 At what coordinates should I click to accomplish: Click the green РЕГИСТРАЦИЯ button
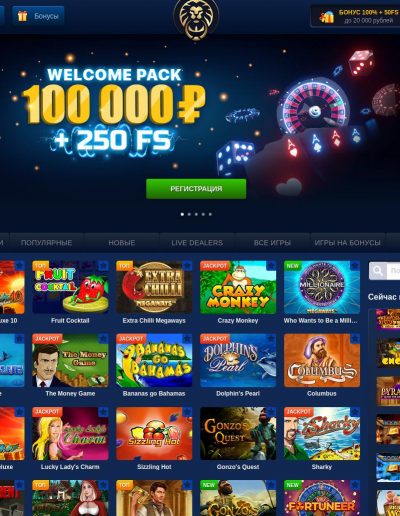point(196,189)
